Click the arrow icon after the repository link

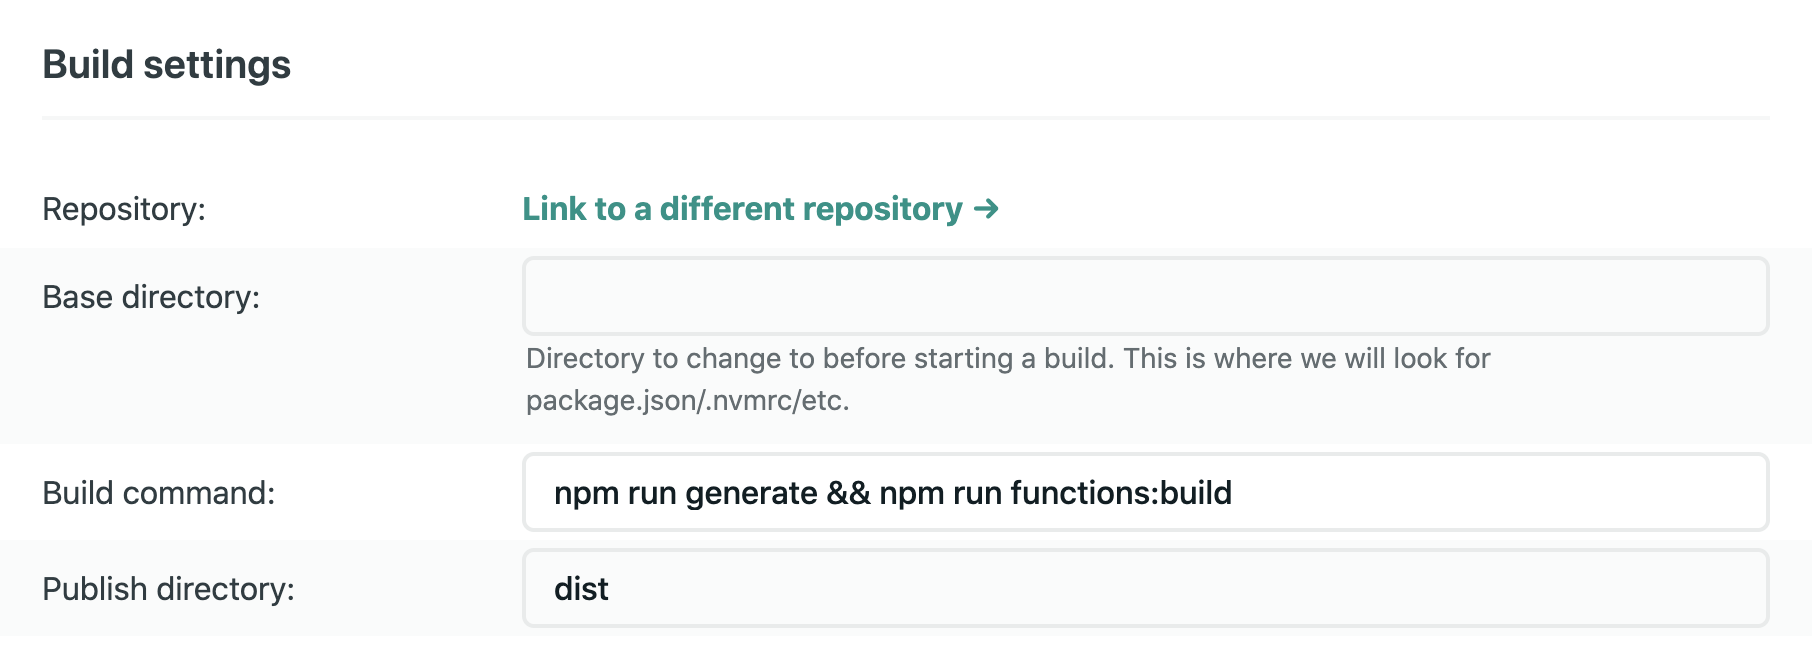tap(986, 209)
